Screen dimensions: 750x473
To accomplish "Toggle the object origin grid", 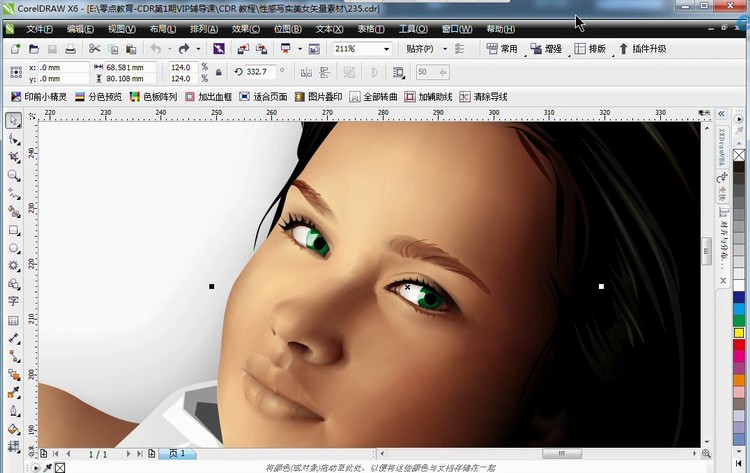I will click(x=16, y=72).
